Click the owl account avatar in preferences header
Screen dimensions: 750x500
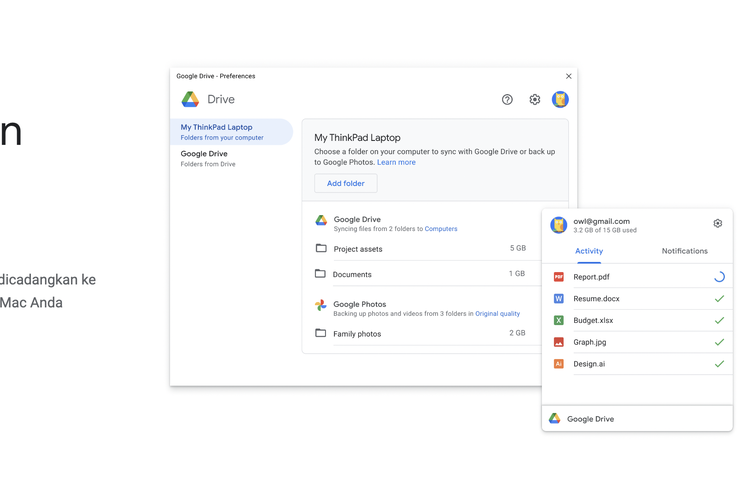point(560,100)
